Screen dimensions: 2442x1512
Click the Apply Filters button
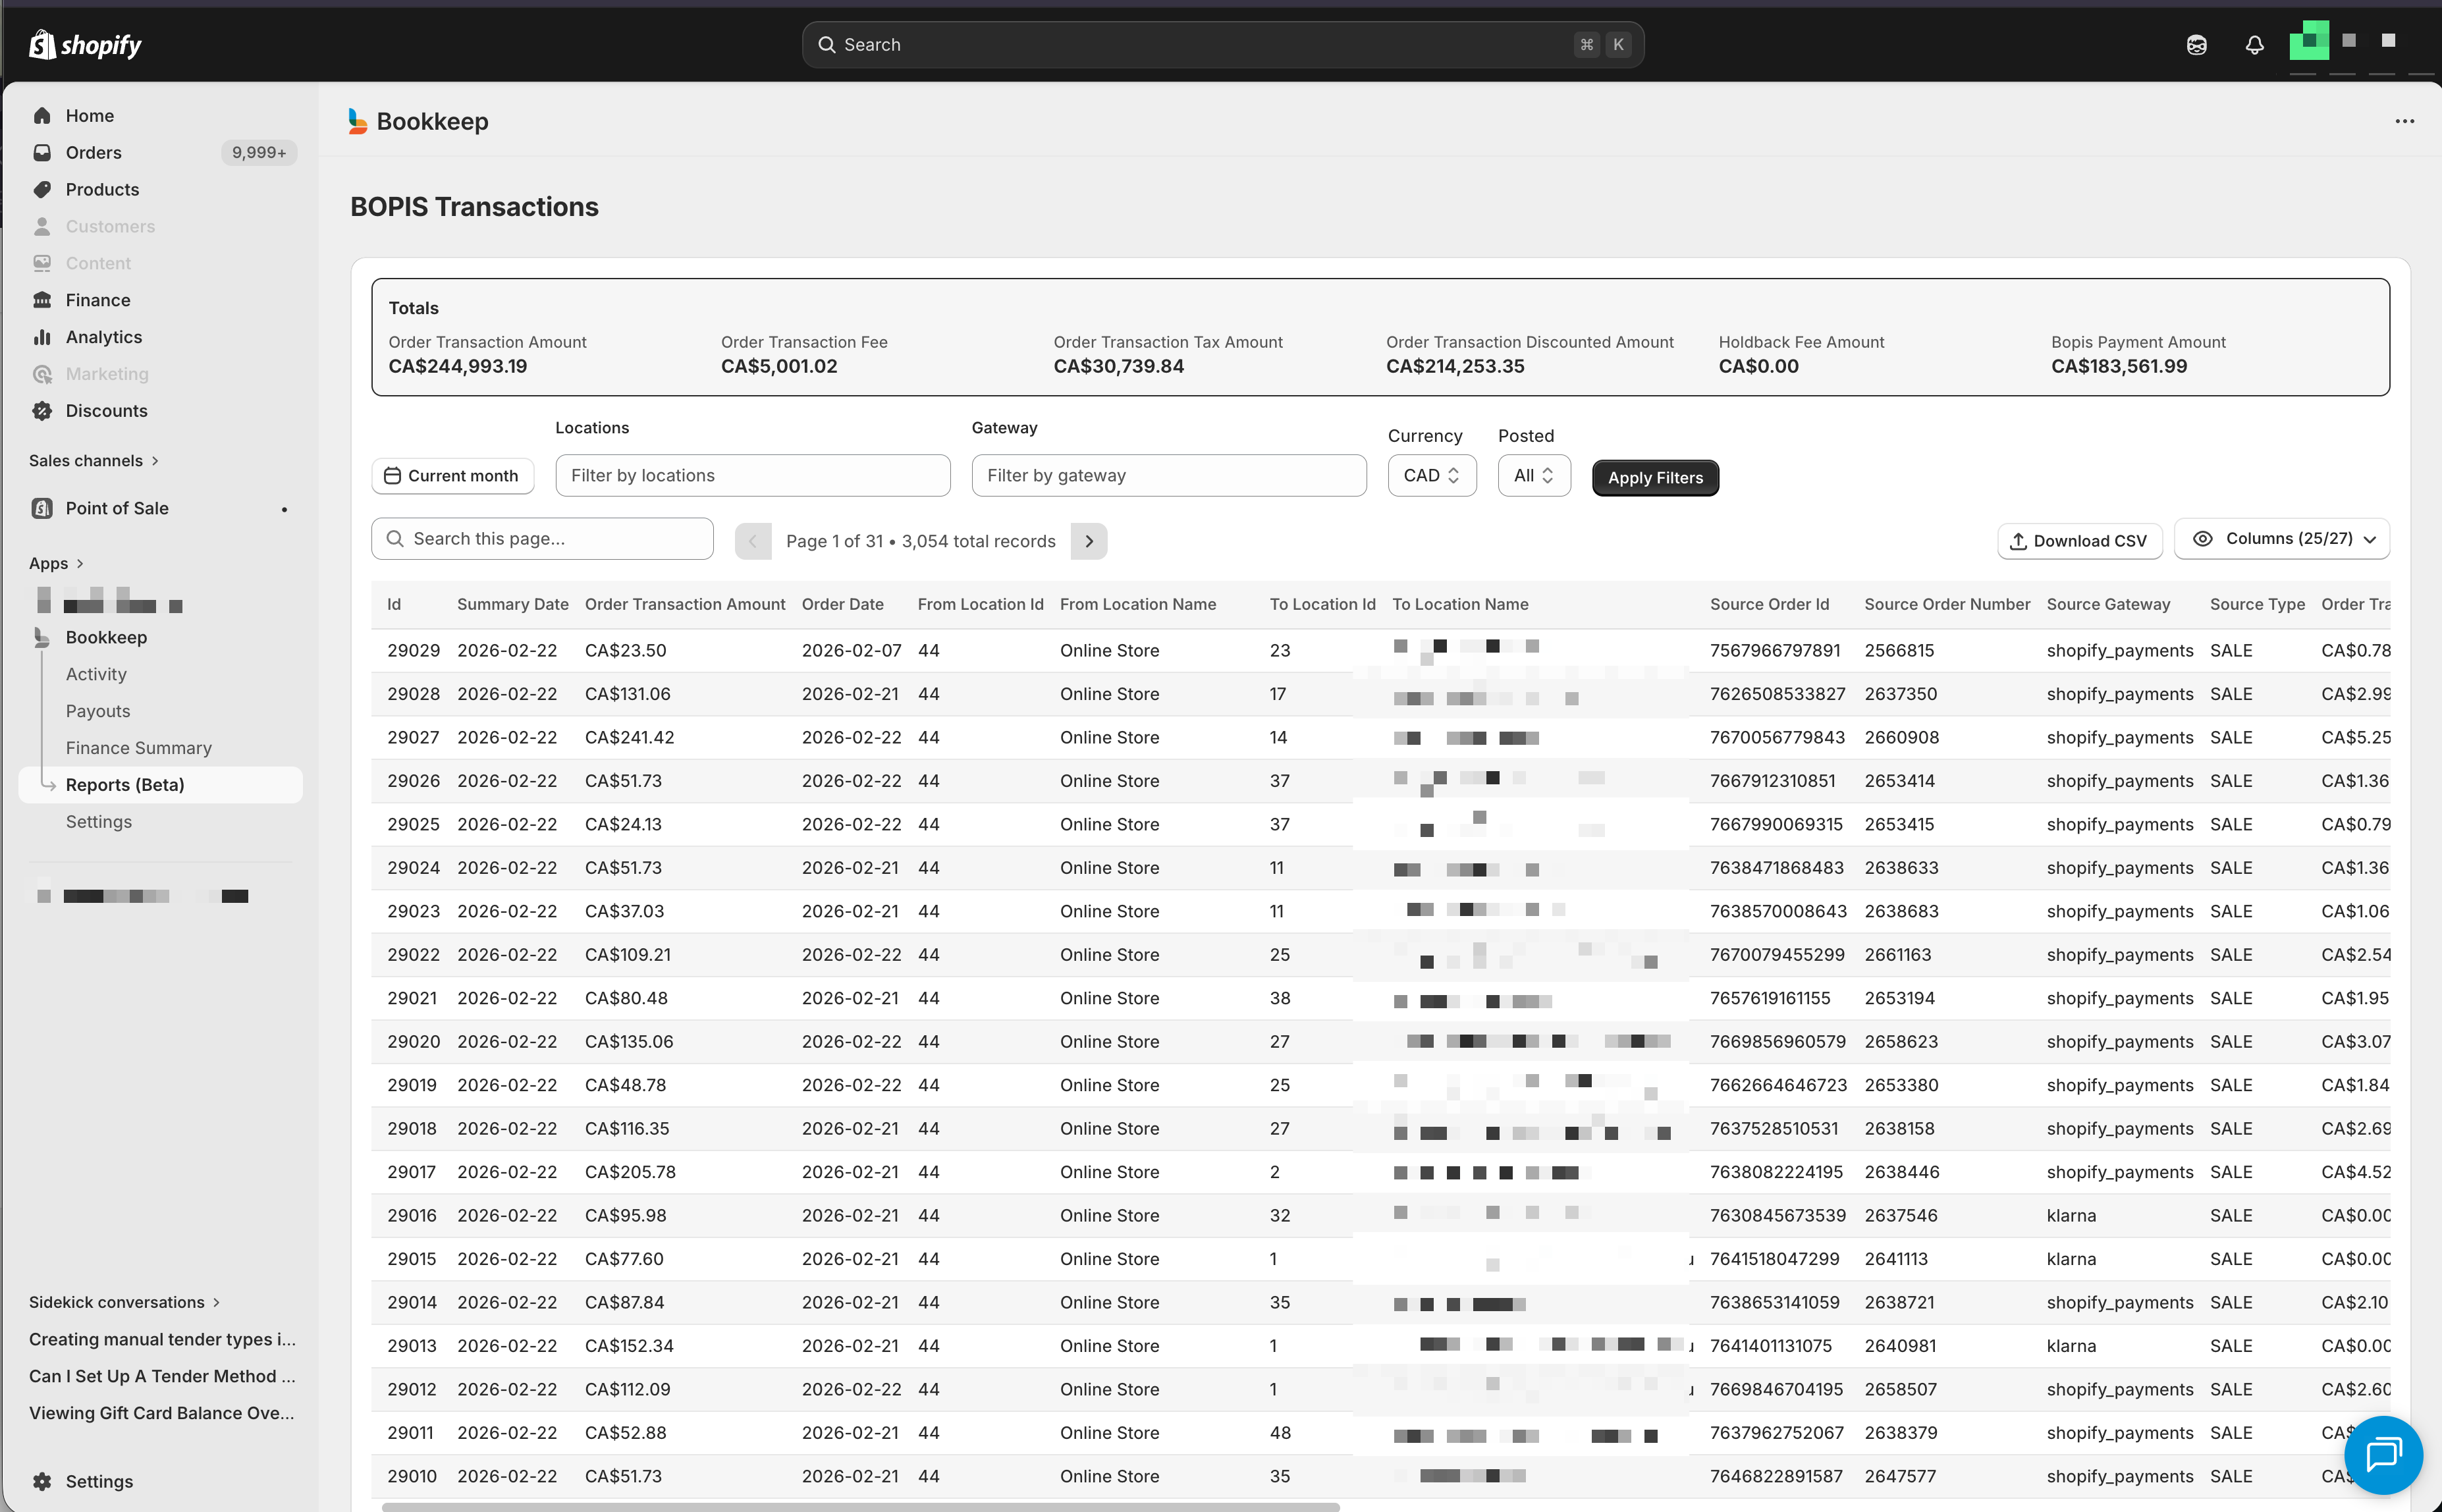click(1654, 478)
